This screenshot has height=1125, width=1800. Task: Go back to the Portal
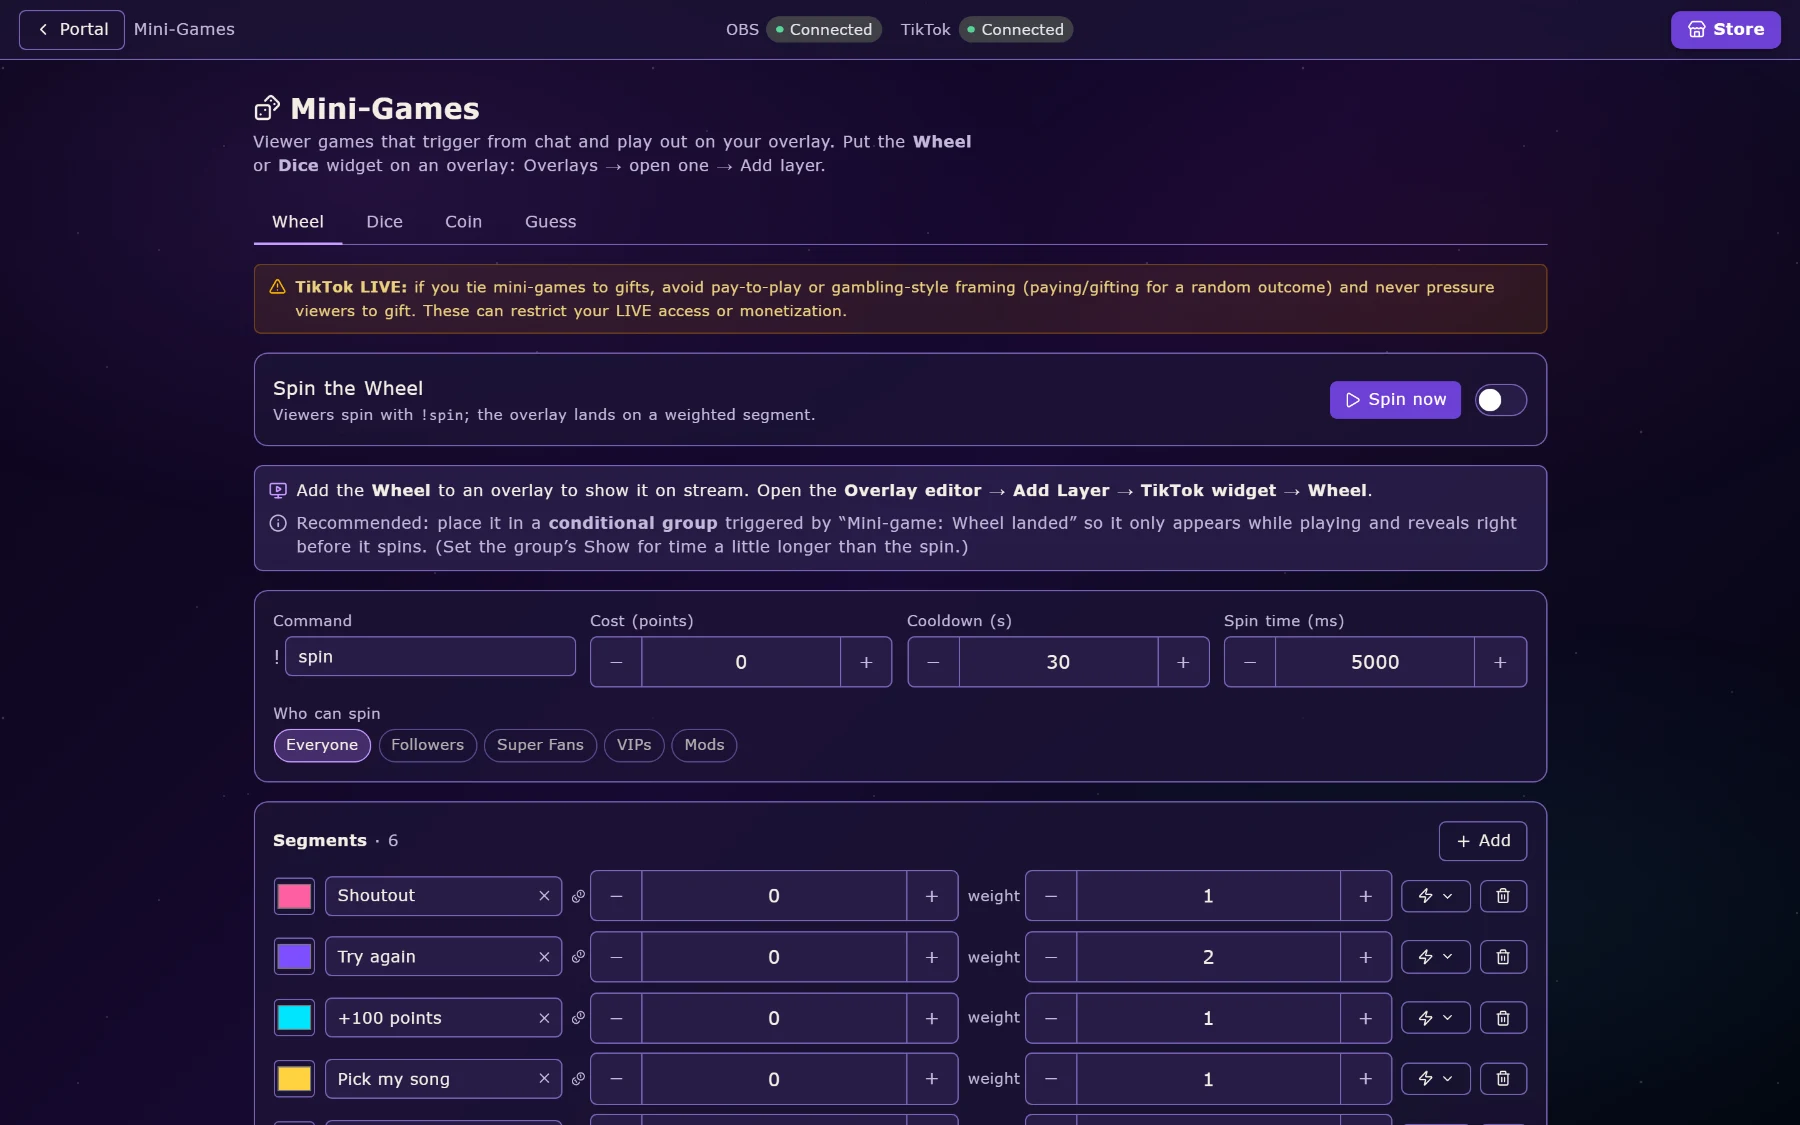[72, 30]
